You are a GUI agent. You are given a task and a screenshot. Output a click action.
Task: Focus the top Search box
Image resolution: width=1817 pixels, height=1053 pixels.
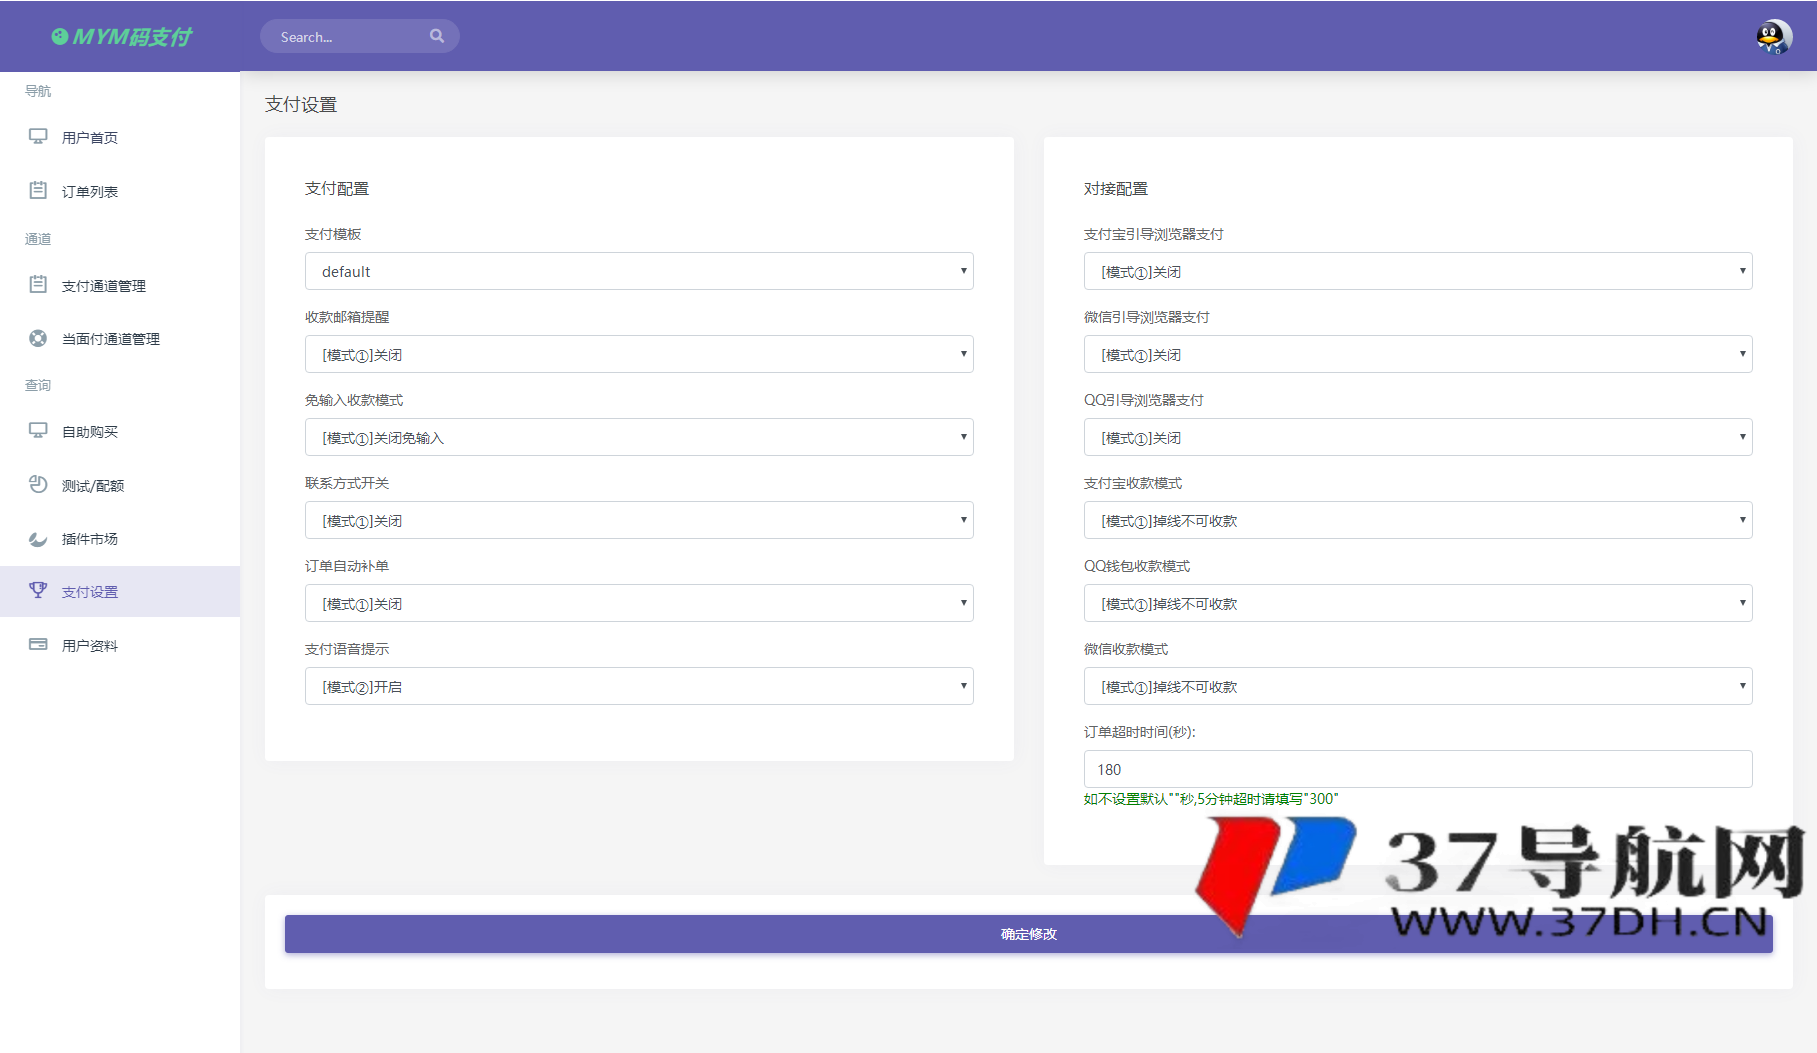345,37
